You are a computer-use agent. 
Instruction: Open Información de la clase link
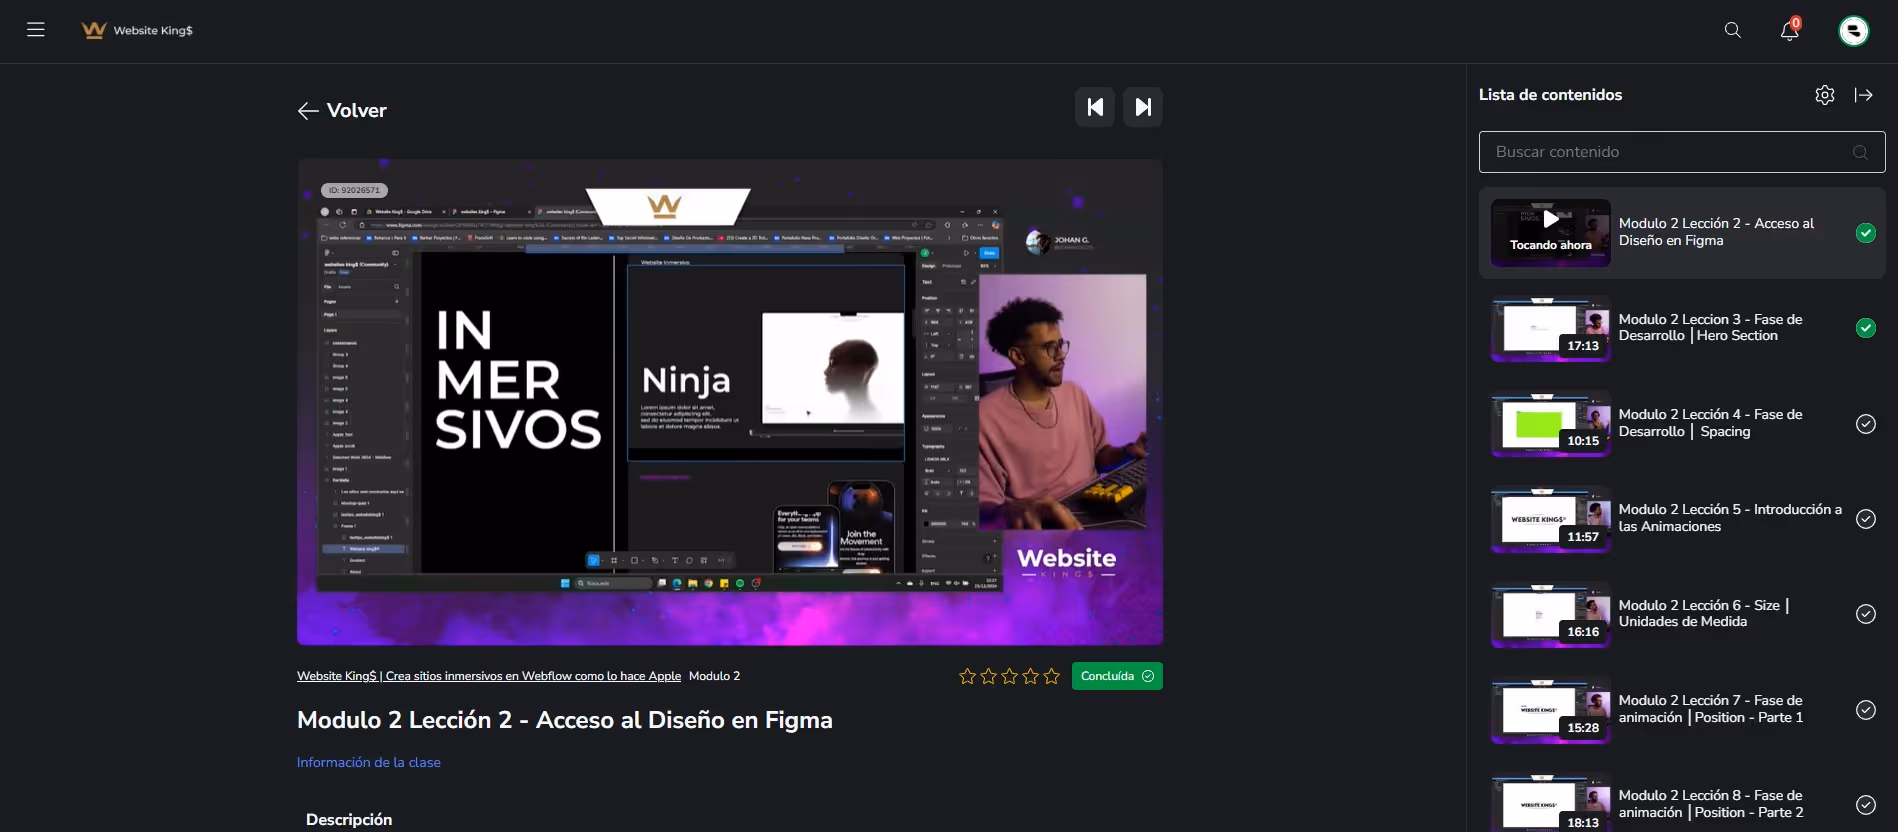click(x=369, y=762)
